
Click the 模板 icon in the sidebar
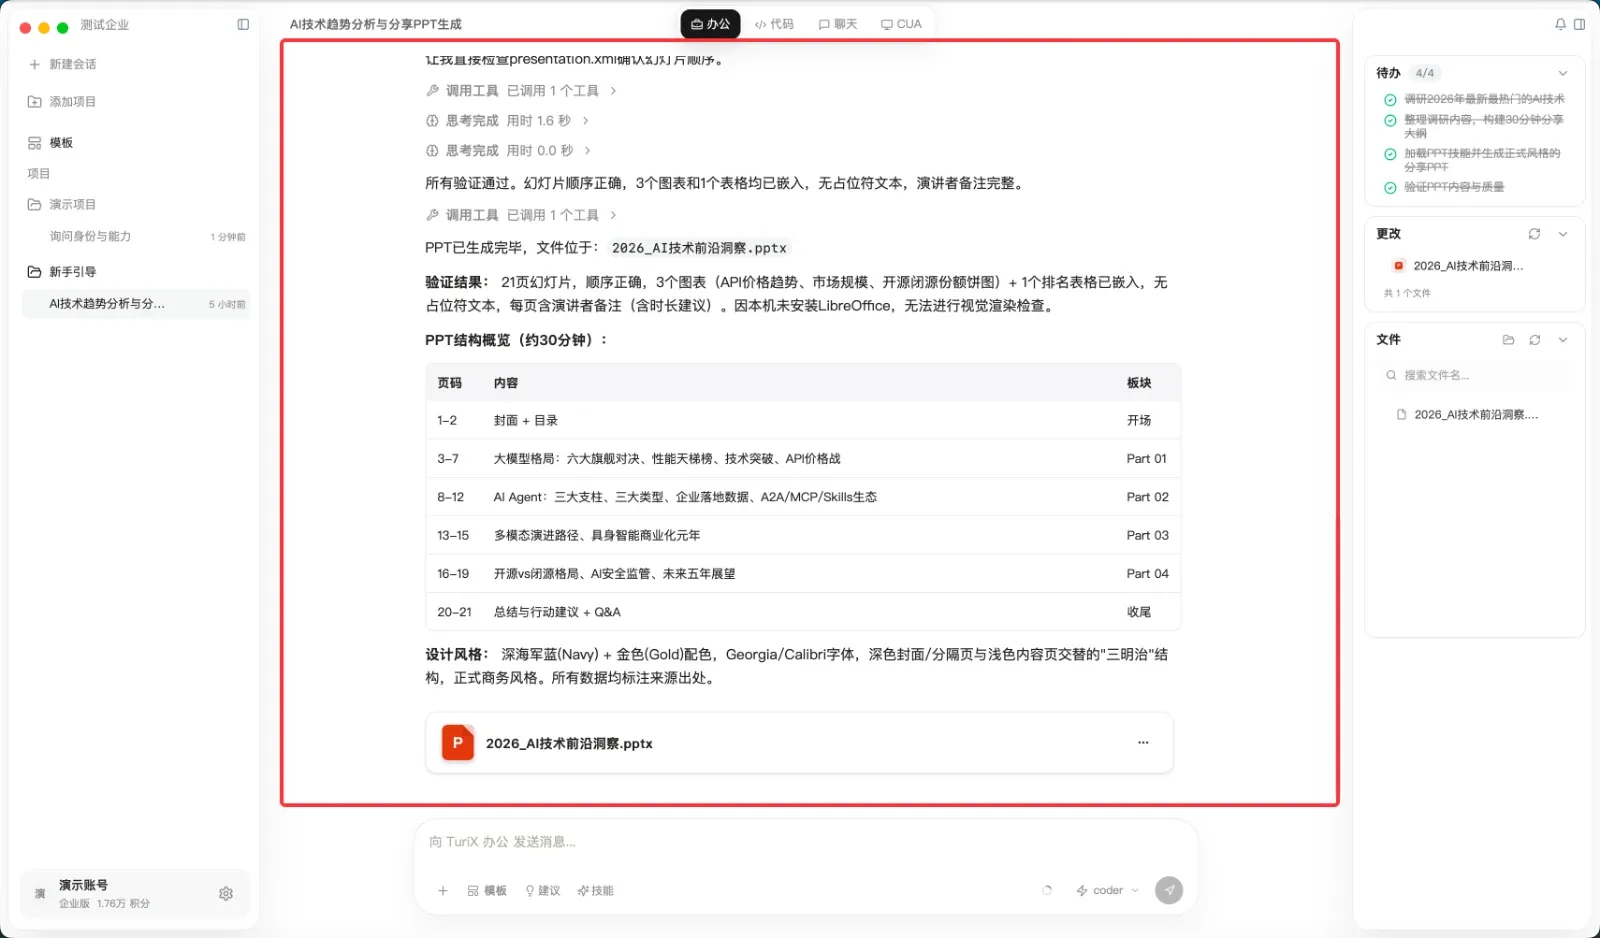tap(35, 143)
